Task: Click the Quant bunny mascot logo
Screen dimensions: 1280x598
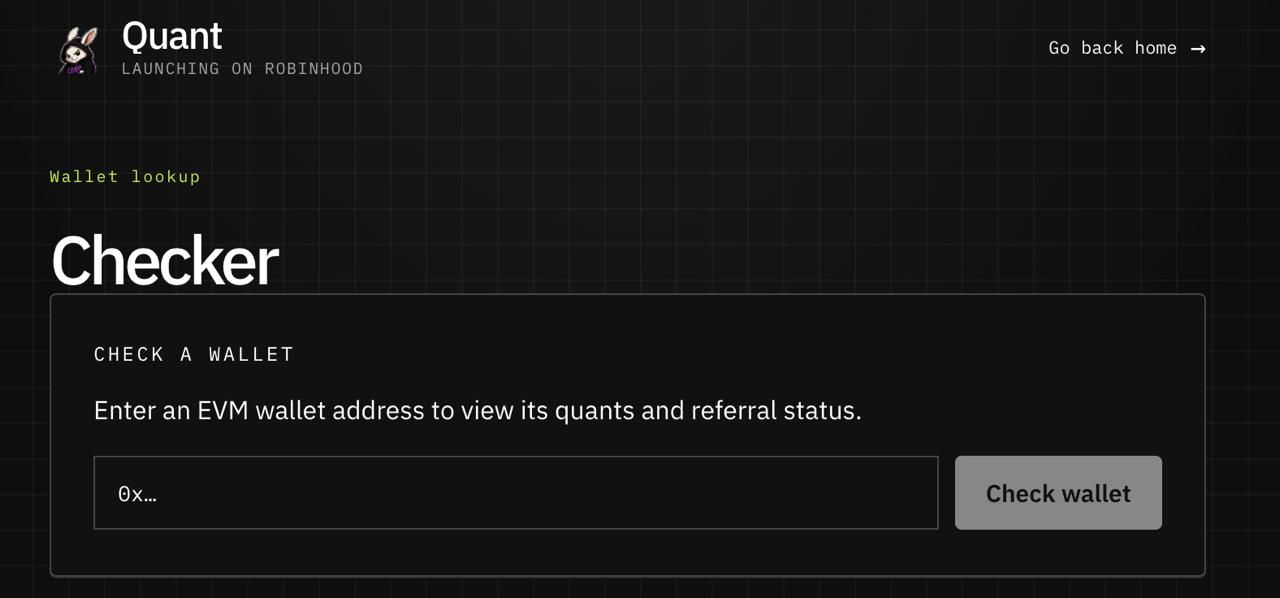Action: pyautogui.click(x=78, y=50)
